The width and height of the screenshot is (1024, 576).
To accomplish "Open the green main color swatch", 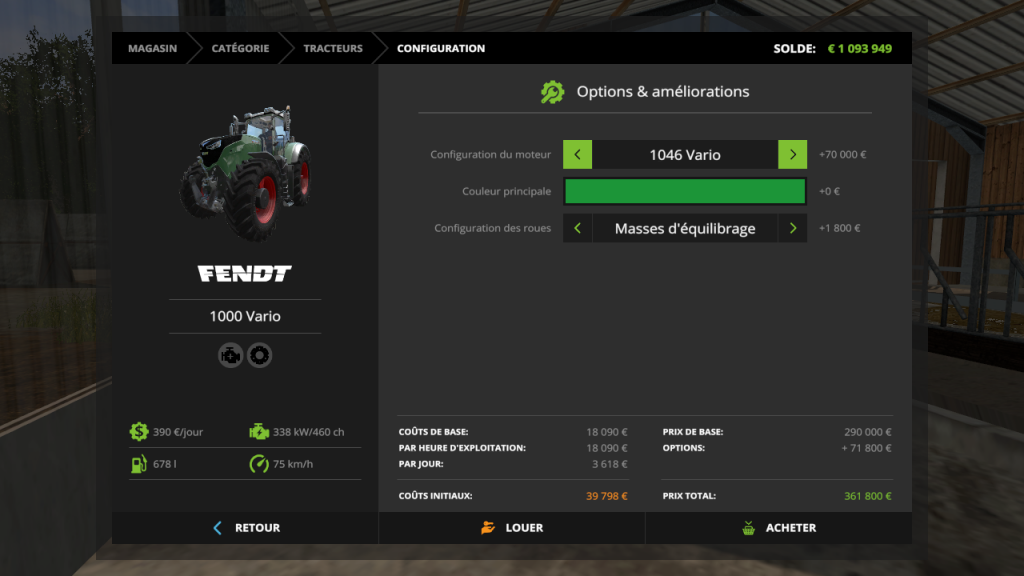I will (x=684, y=191).
